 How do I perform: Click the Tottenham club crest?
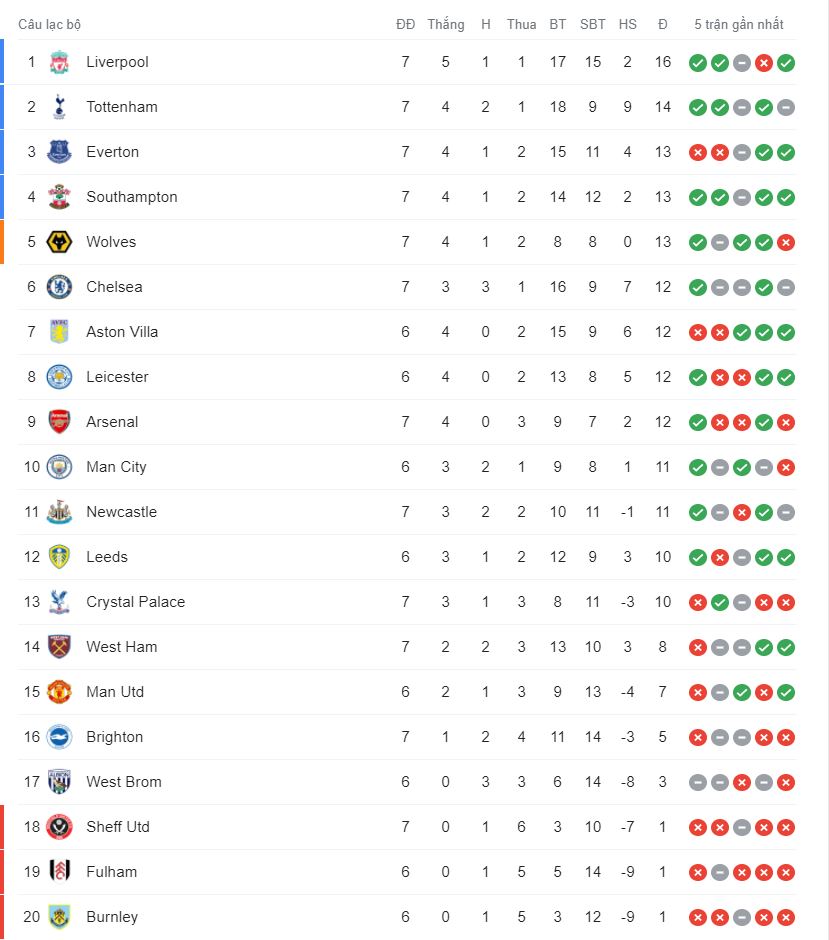(x=59, y=107)
